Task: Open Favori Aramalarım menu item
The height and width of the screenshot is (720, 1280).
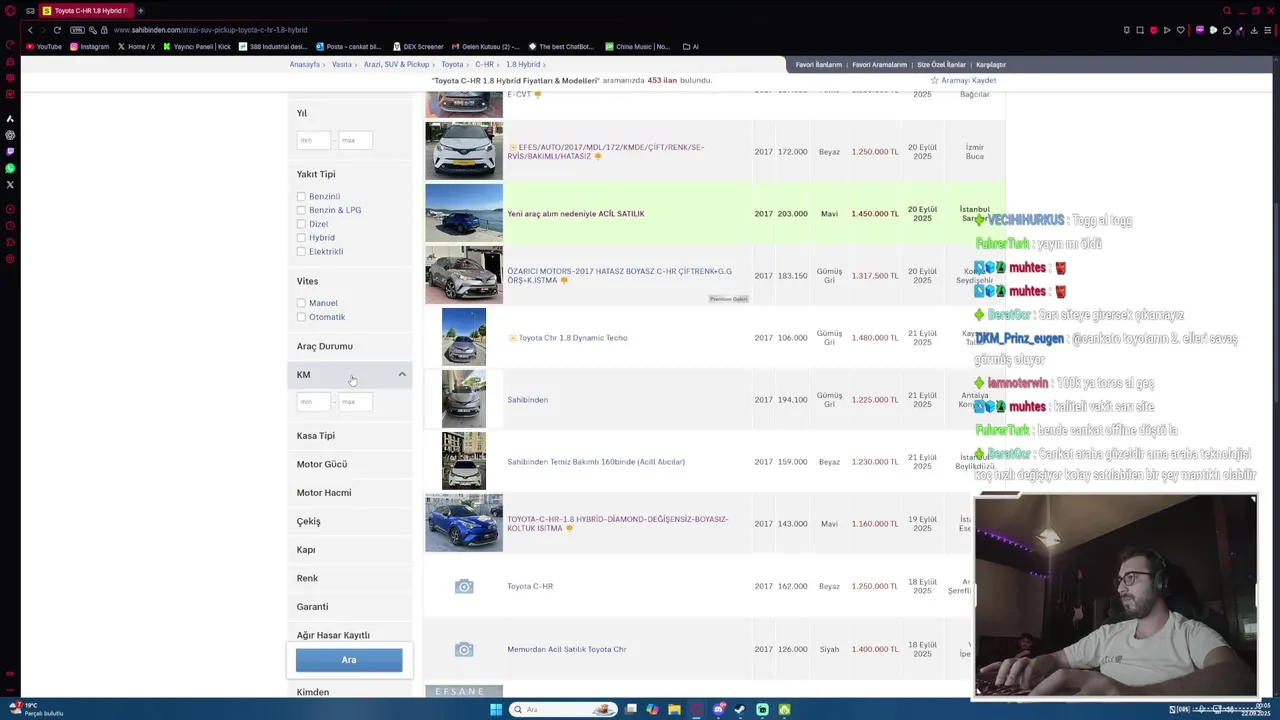Action: 879,65
